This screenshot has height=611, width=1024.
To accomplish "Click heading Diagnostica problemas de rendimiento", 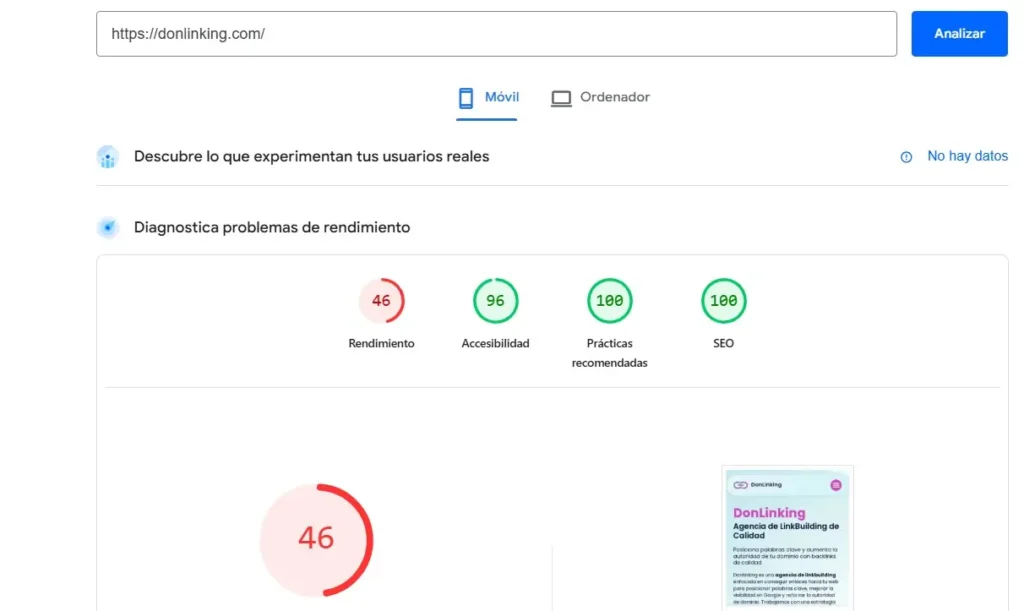I will point(272,227).
